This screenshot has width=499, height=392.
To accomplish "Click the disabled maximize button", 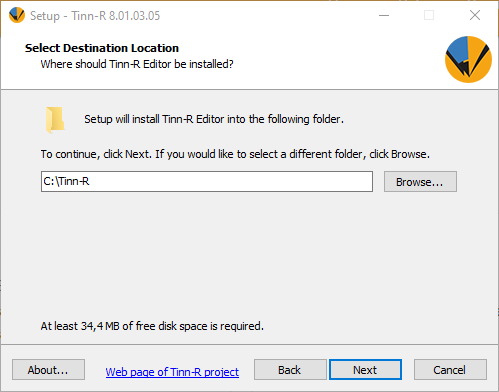I will [429, 15].
